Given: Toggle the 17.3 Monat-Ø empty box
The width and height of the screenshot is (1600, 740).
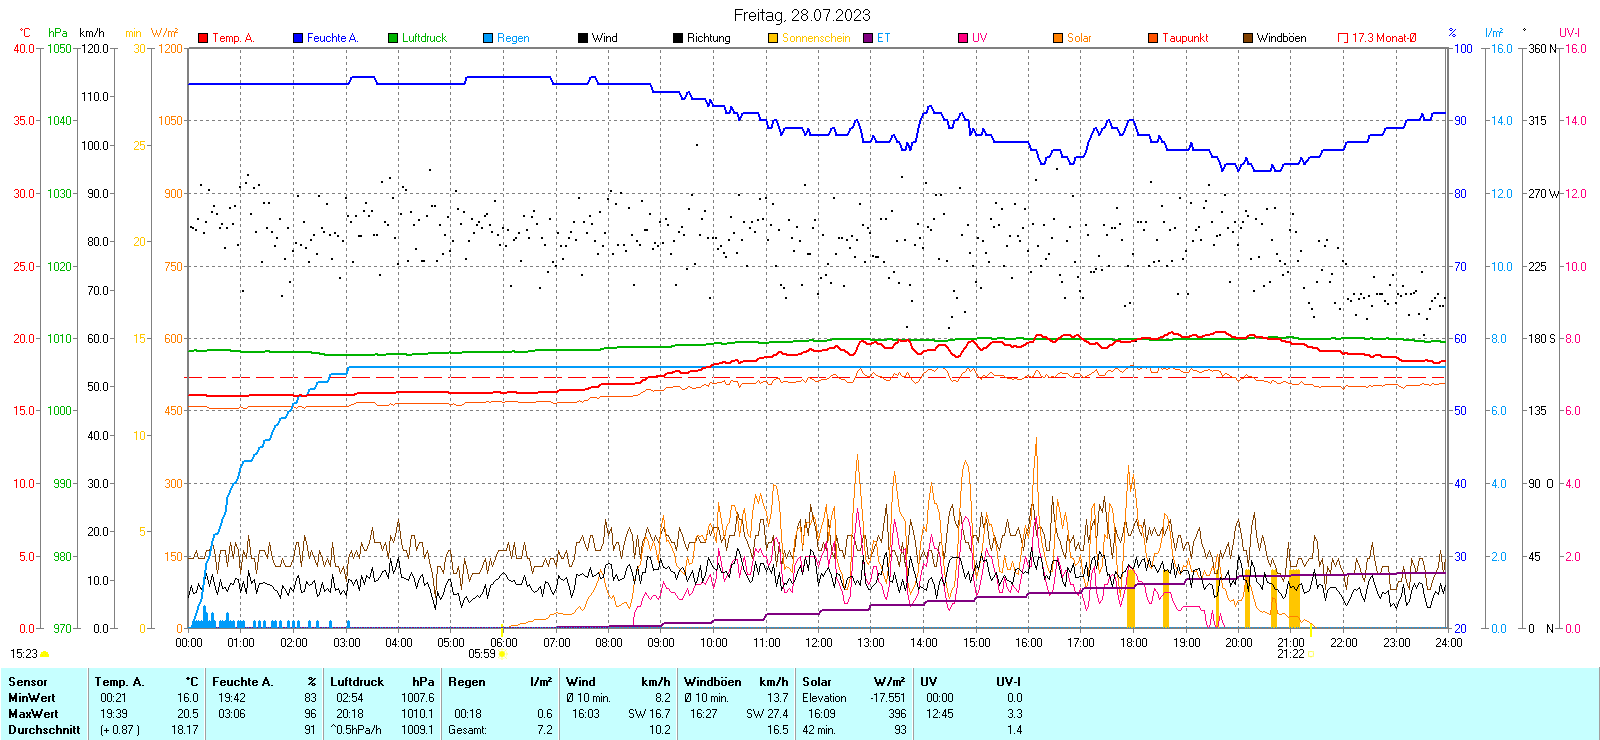Looking at the screenshot, I should click(x=1343, y=38).
